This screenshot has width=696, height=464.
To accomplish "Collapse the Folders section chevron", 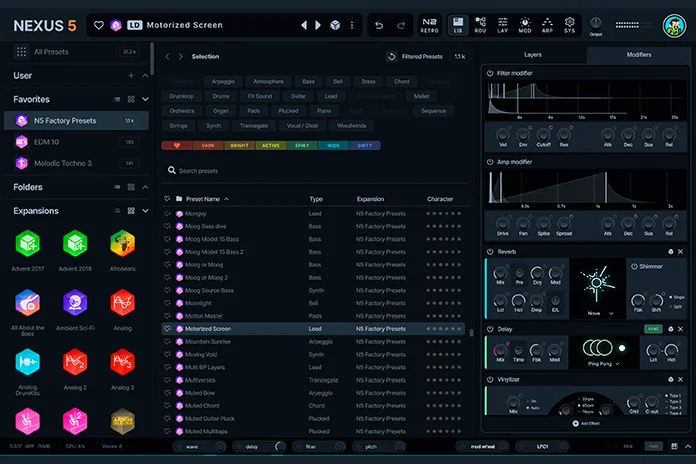I will 145,187.
